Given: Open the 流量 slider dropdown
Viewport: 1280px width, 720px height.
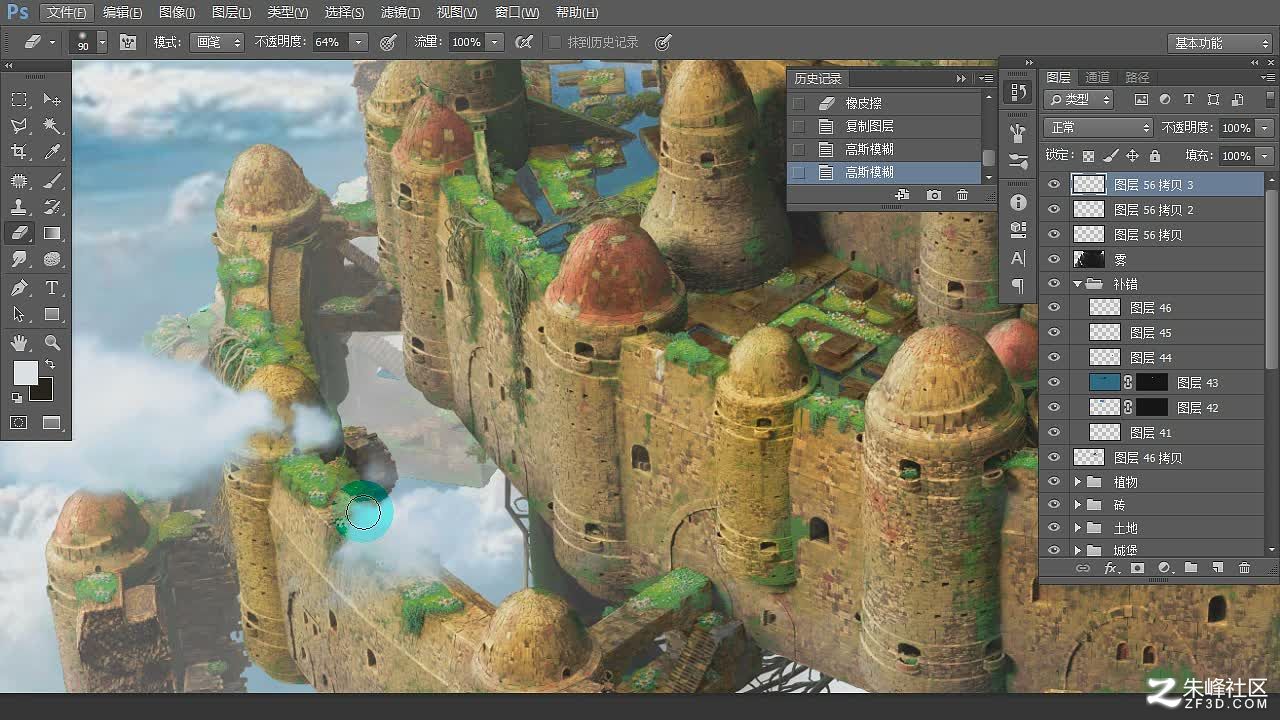Looking at the screenshot, I should click(495, 43).
